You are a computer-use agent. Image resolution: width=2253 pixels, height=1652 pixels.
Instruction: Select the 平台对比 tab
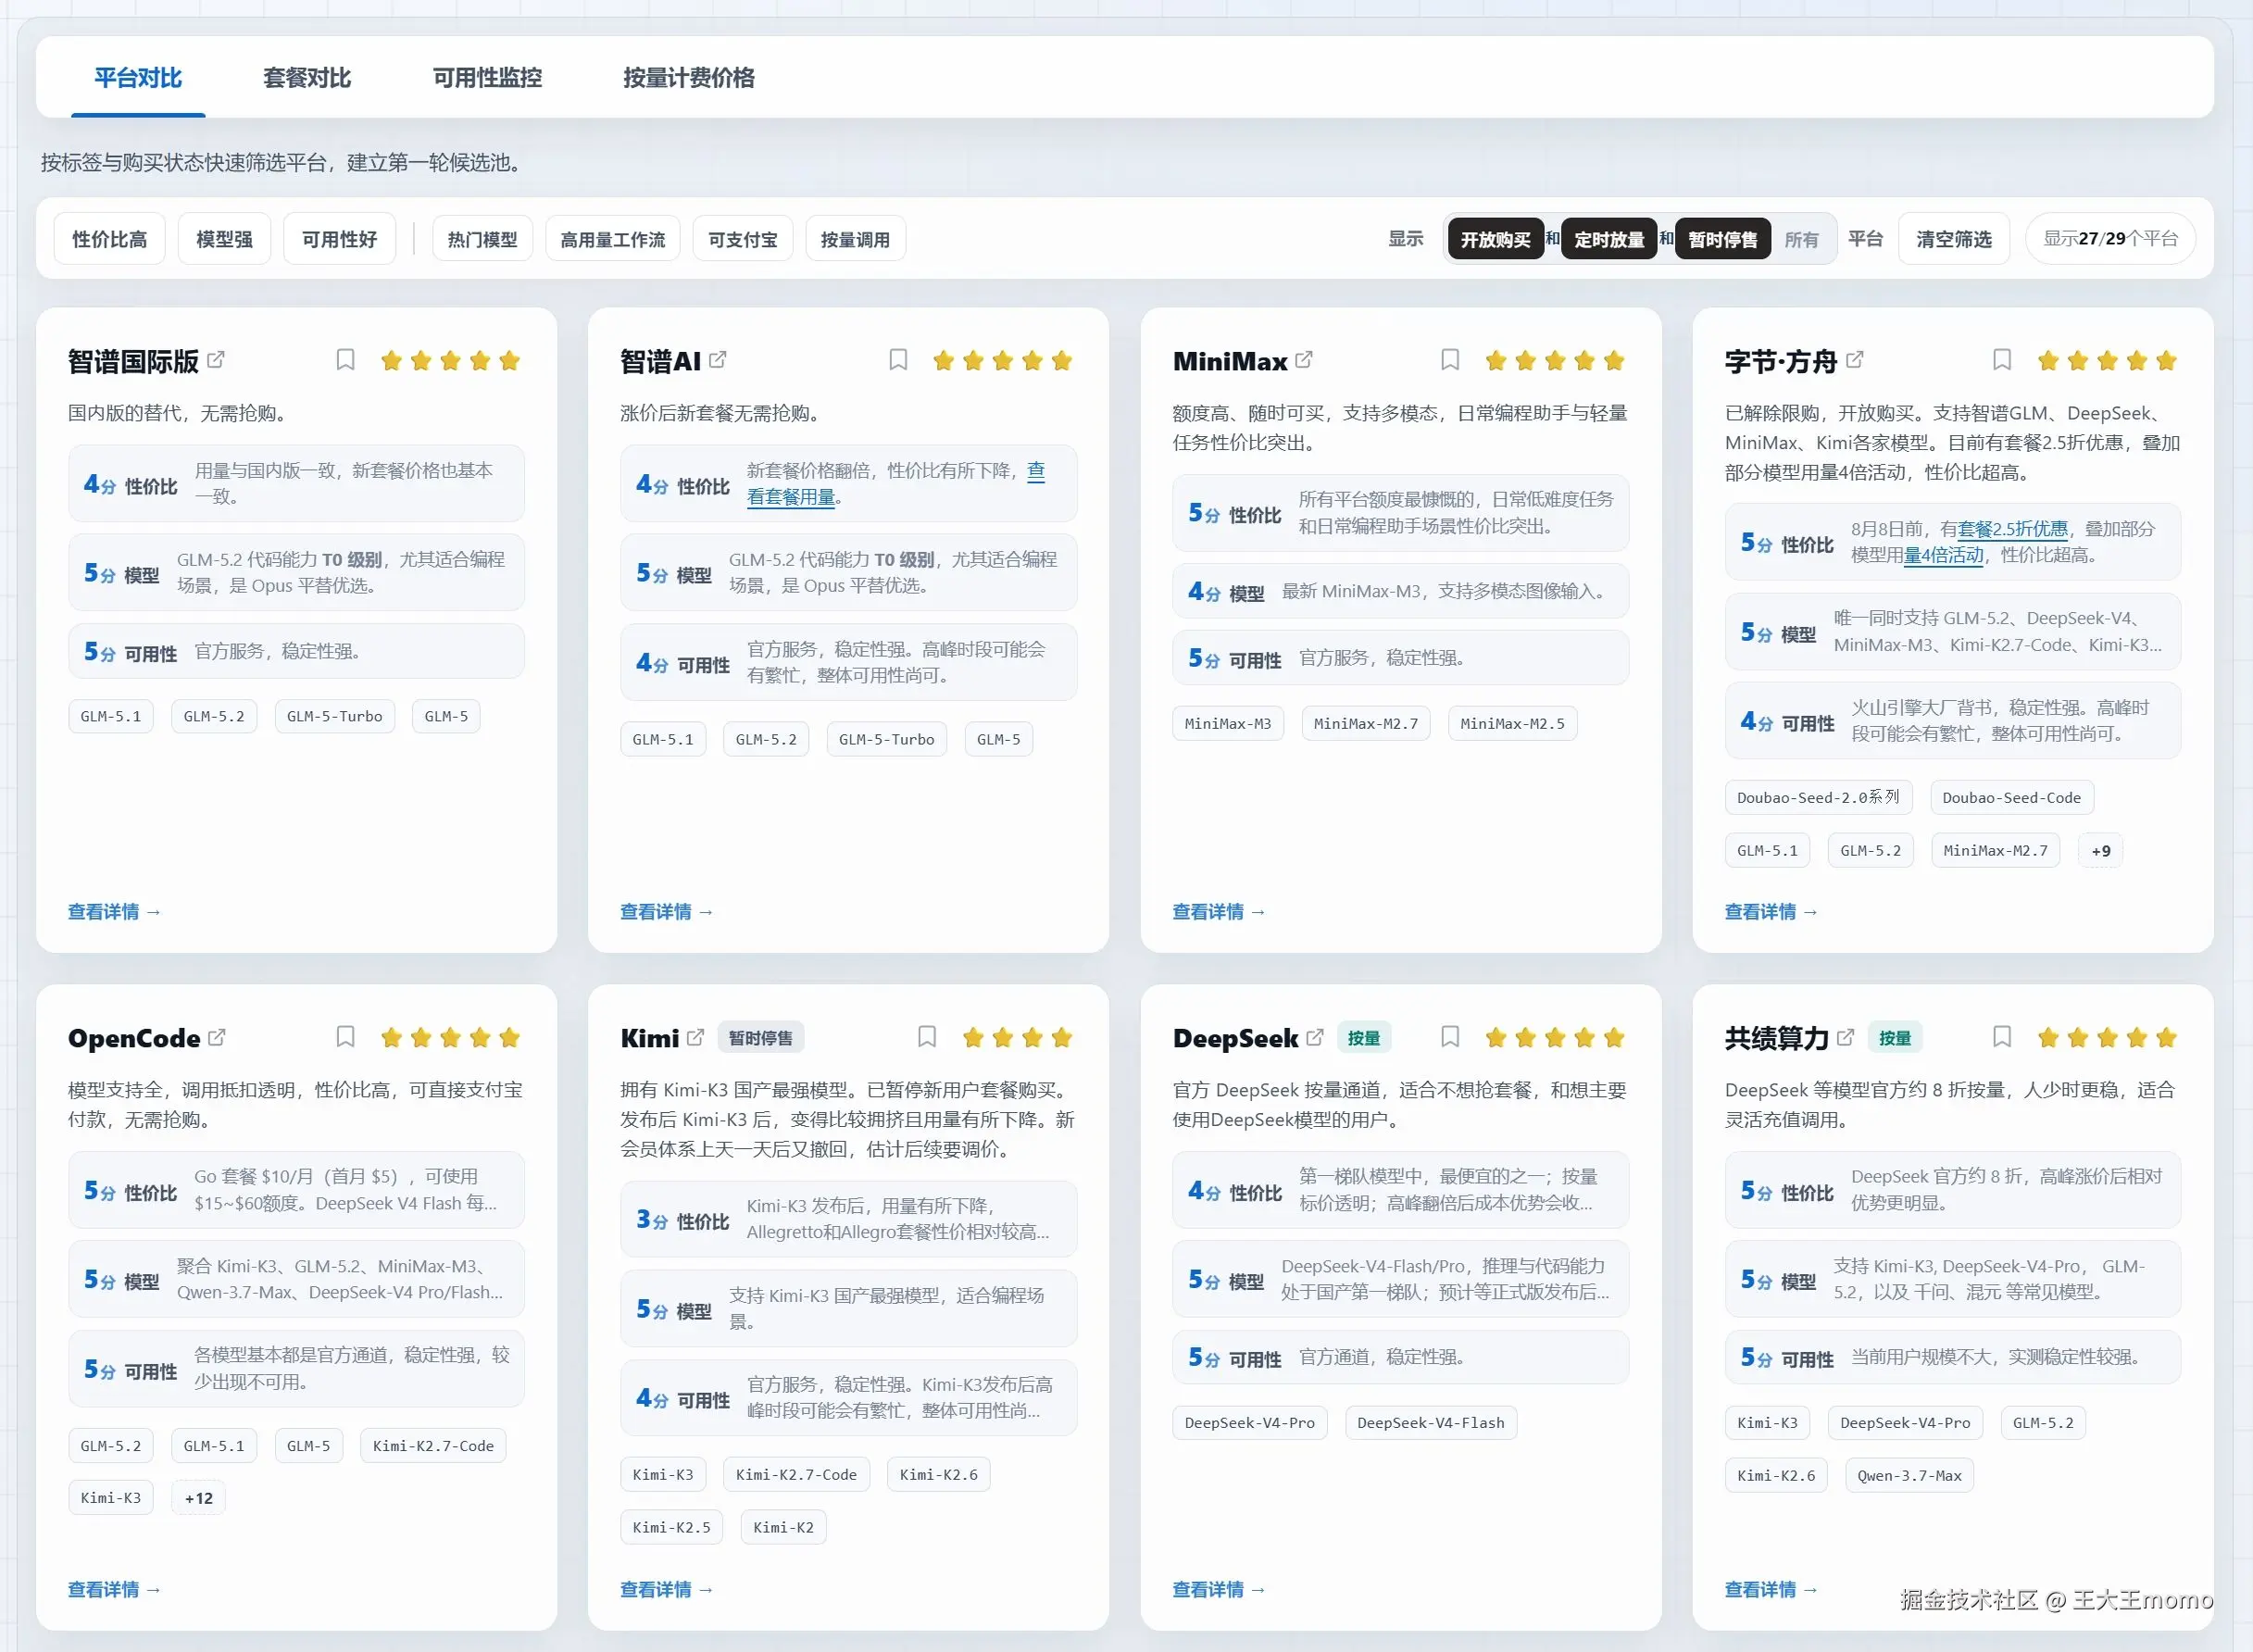138,78
